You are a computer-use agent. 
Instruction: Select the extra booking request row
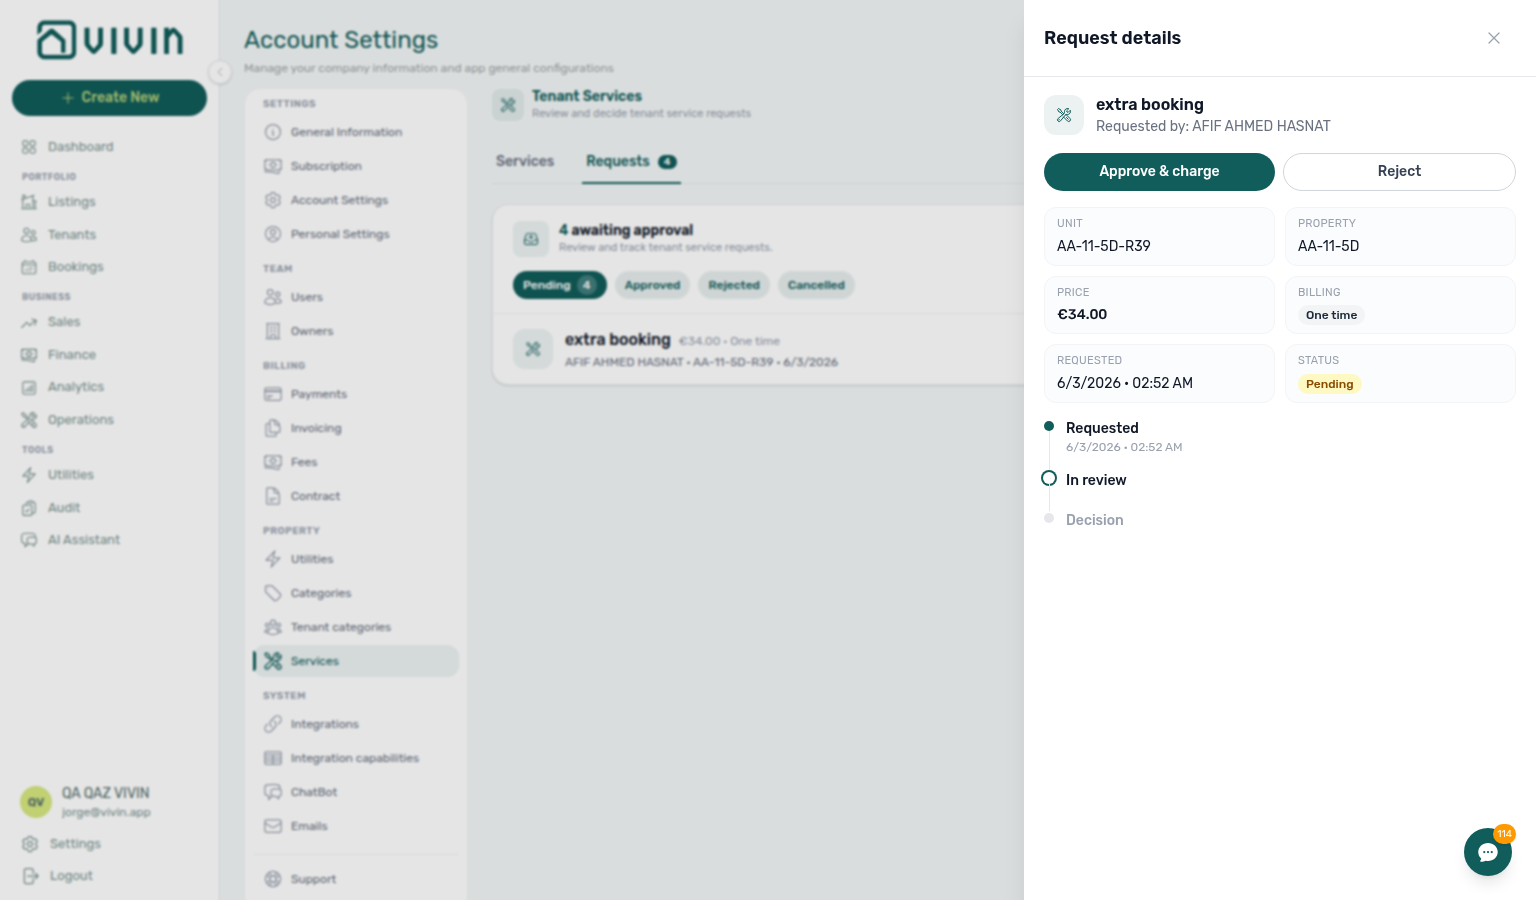point(760,350)
